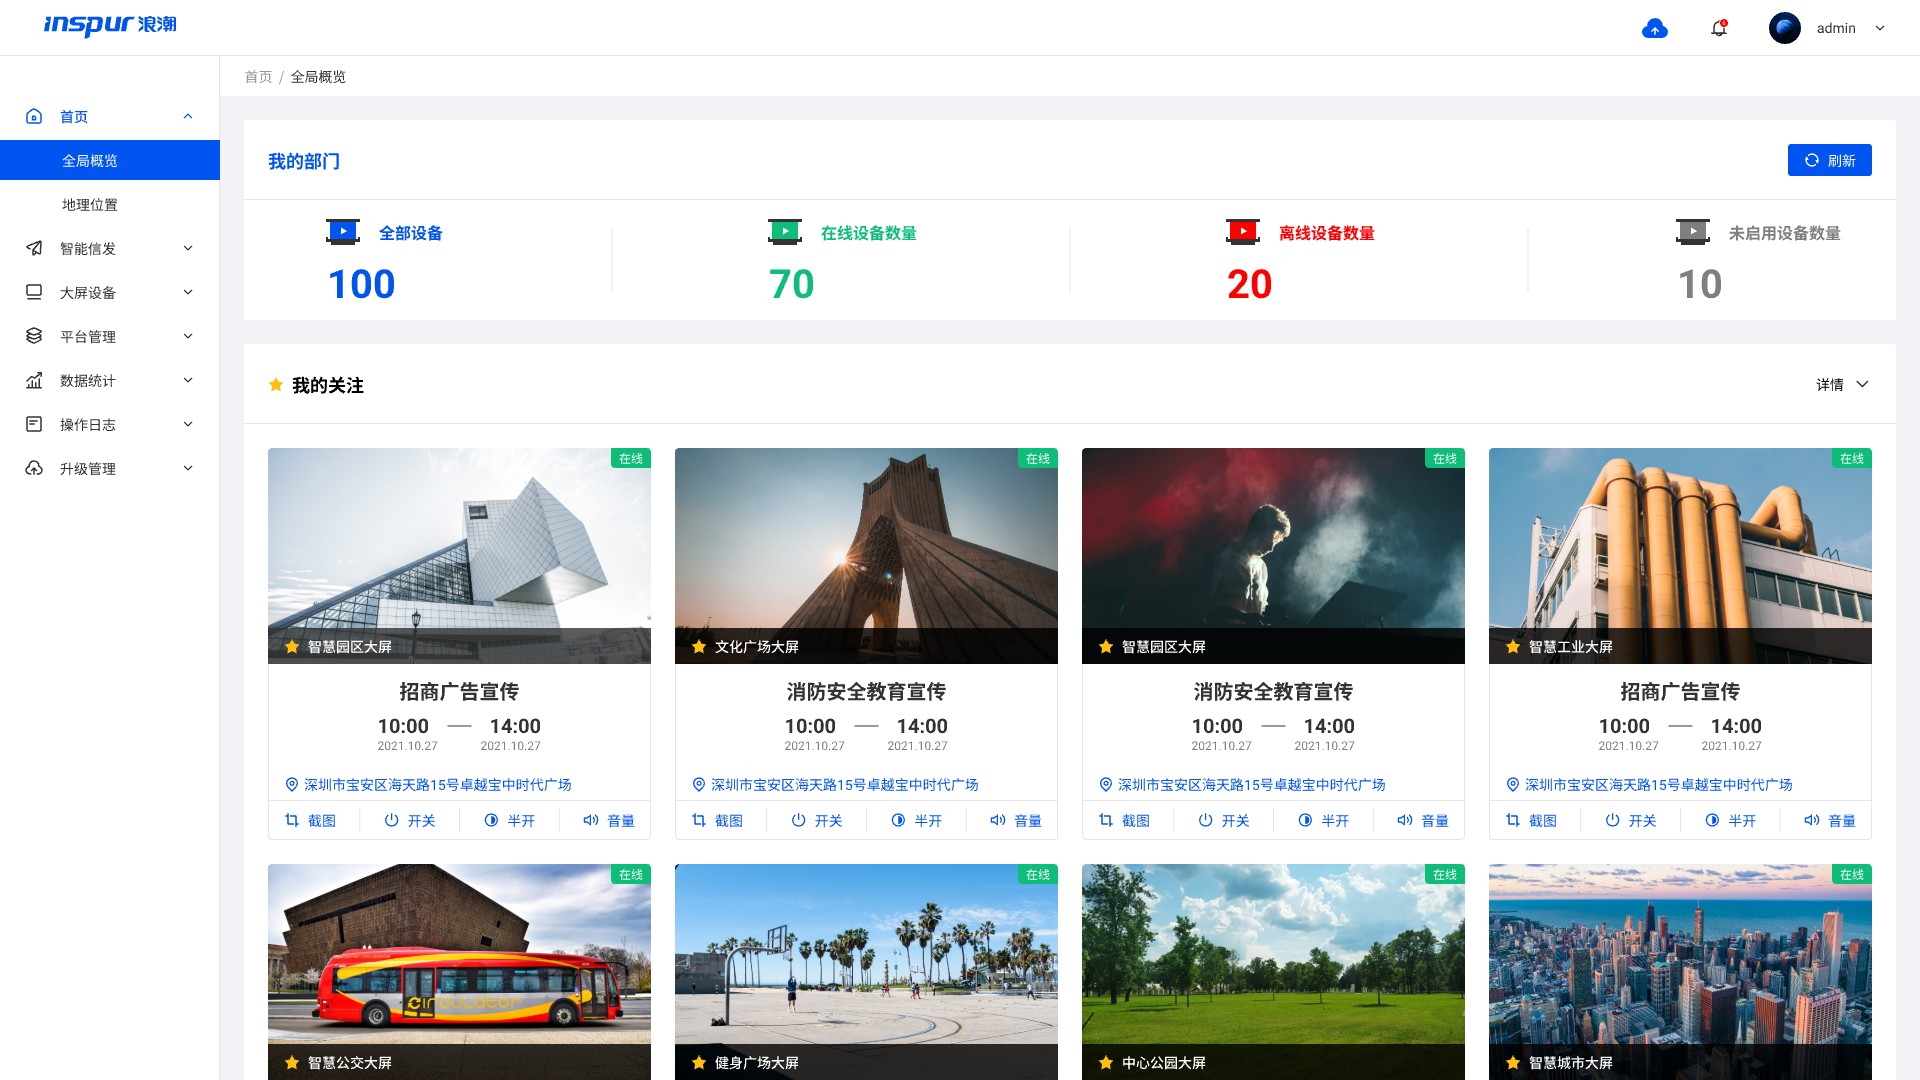Screen dimensions: 1920x1080
Task: Click the offline device count 20
Action: pyautogui.click(x=1250, y=285)
